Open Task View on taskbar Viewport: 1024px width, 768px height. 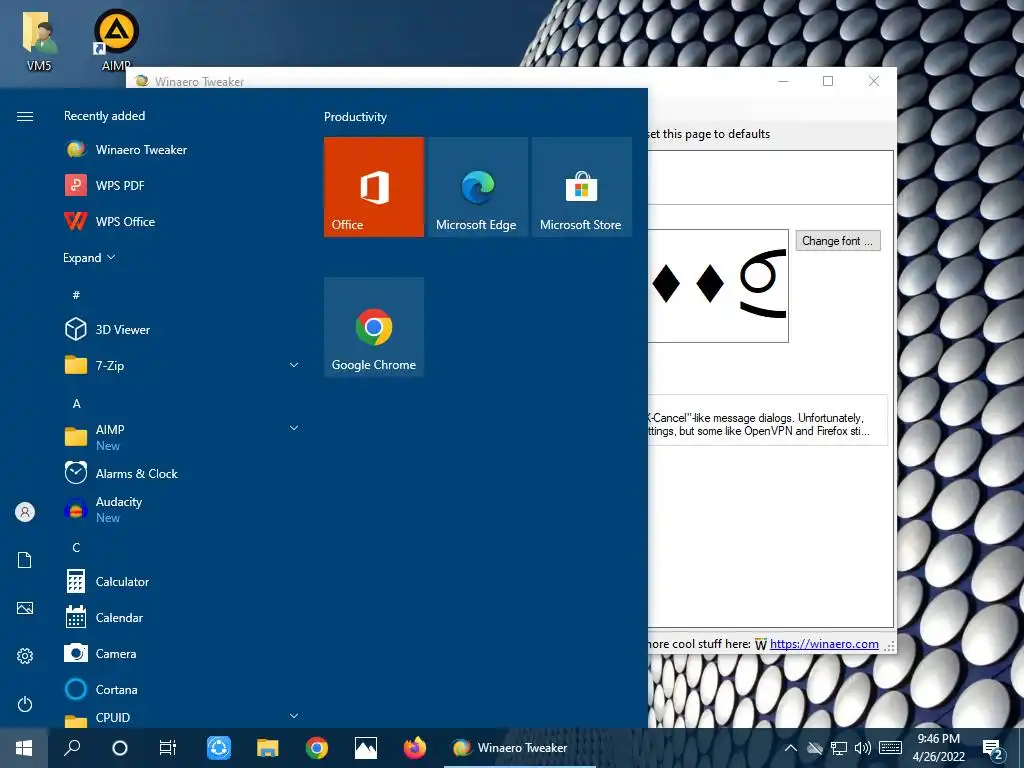click(168, 748)
